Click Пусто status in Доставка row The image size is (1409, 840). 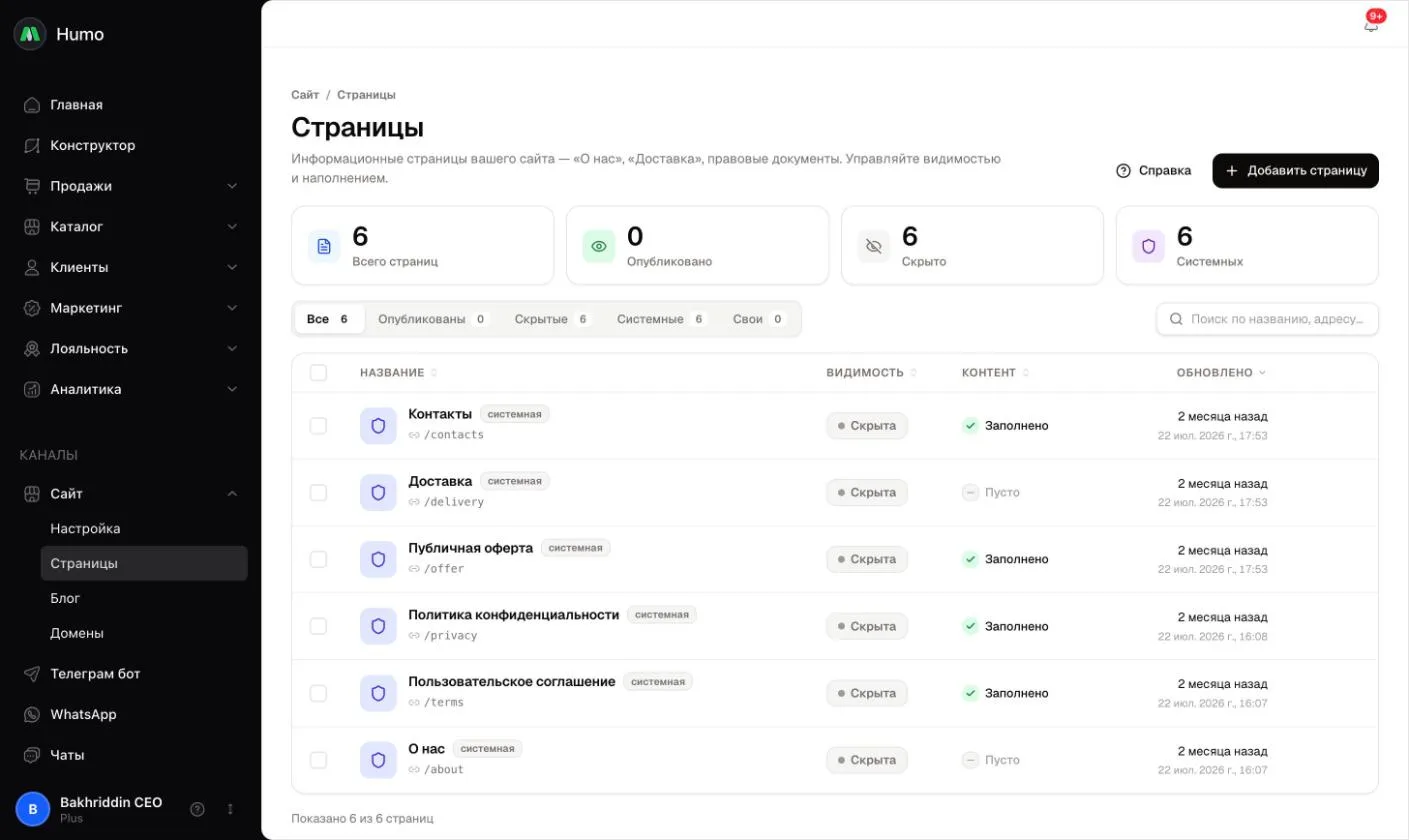[991, 493]
